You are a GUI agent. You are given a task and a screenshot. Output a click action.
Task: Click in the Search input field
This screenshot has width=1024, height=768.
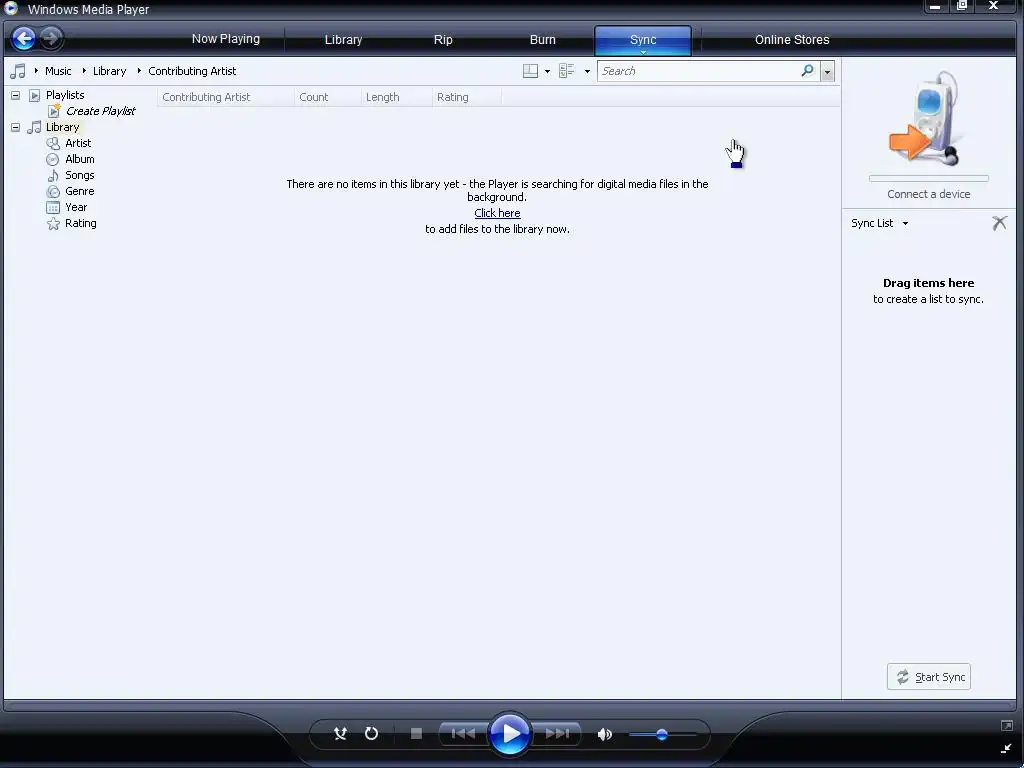coord(697,71)
